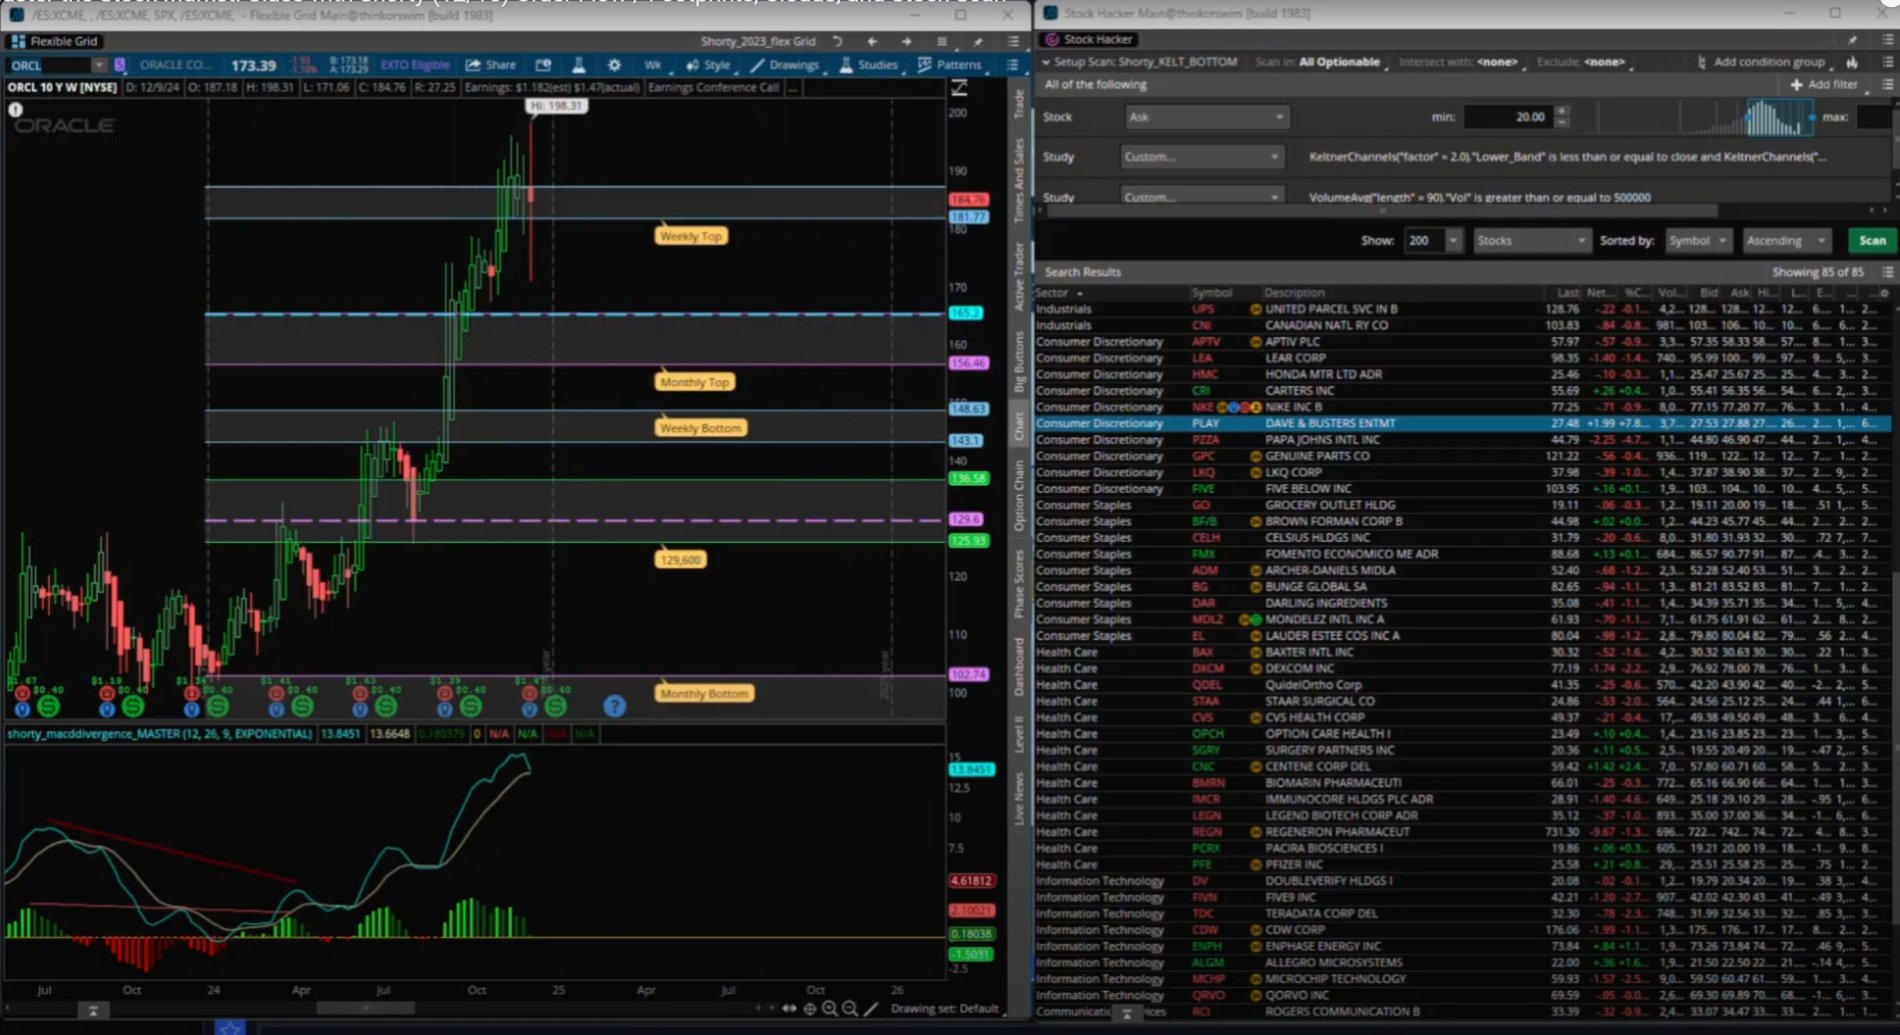
Task: Click the zoom in magnifier below chart
Action: pyautogui.click(x=829, y=1009)
